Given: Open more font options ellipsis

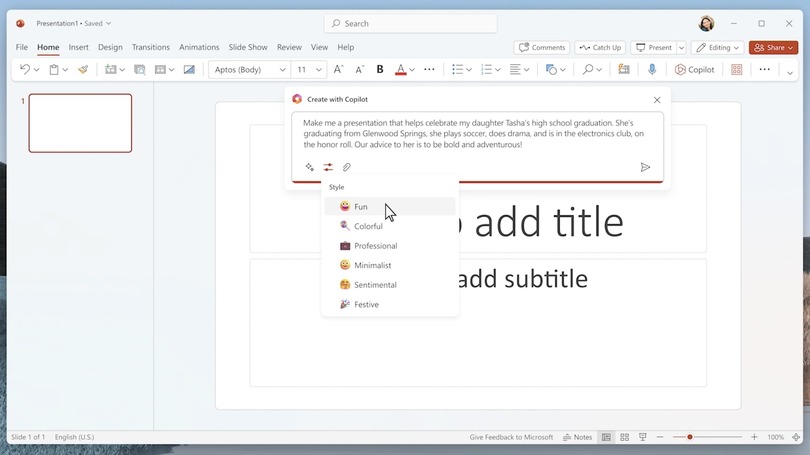Looking at the screenshot, I should [429, 69].
